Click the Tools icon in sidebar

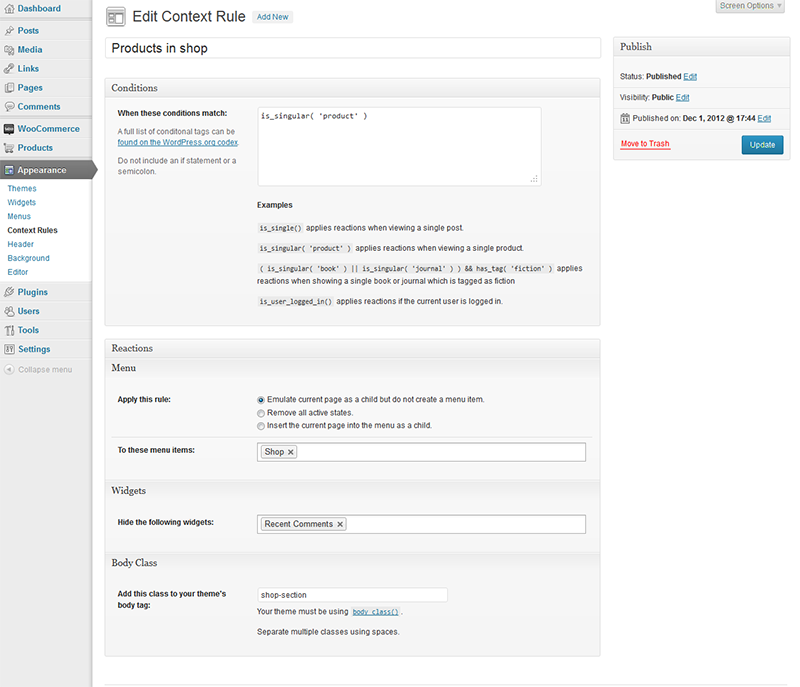9,331
